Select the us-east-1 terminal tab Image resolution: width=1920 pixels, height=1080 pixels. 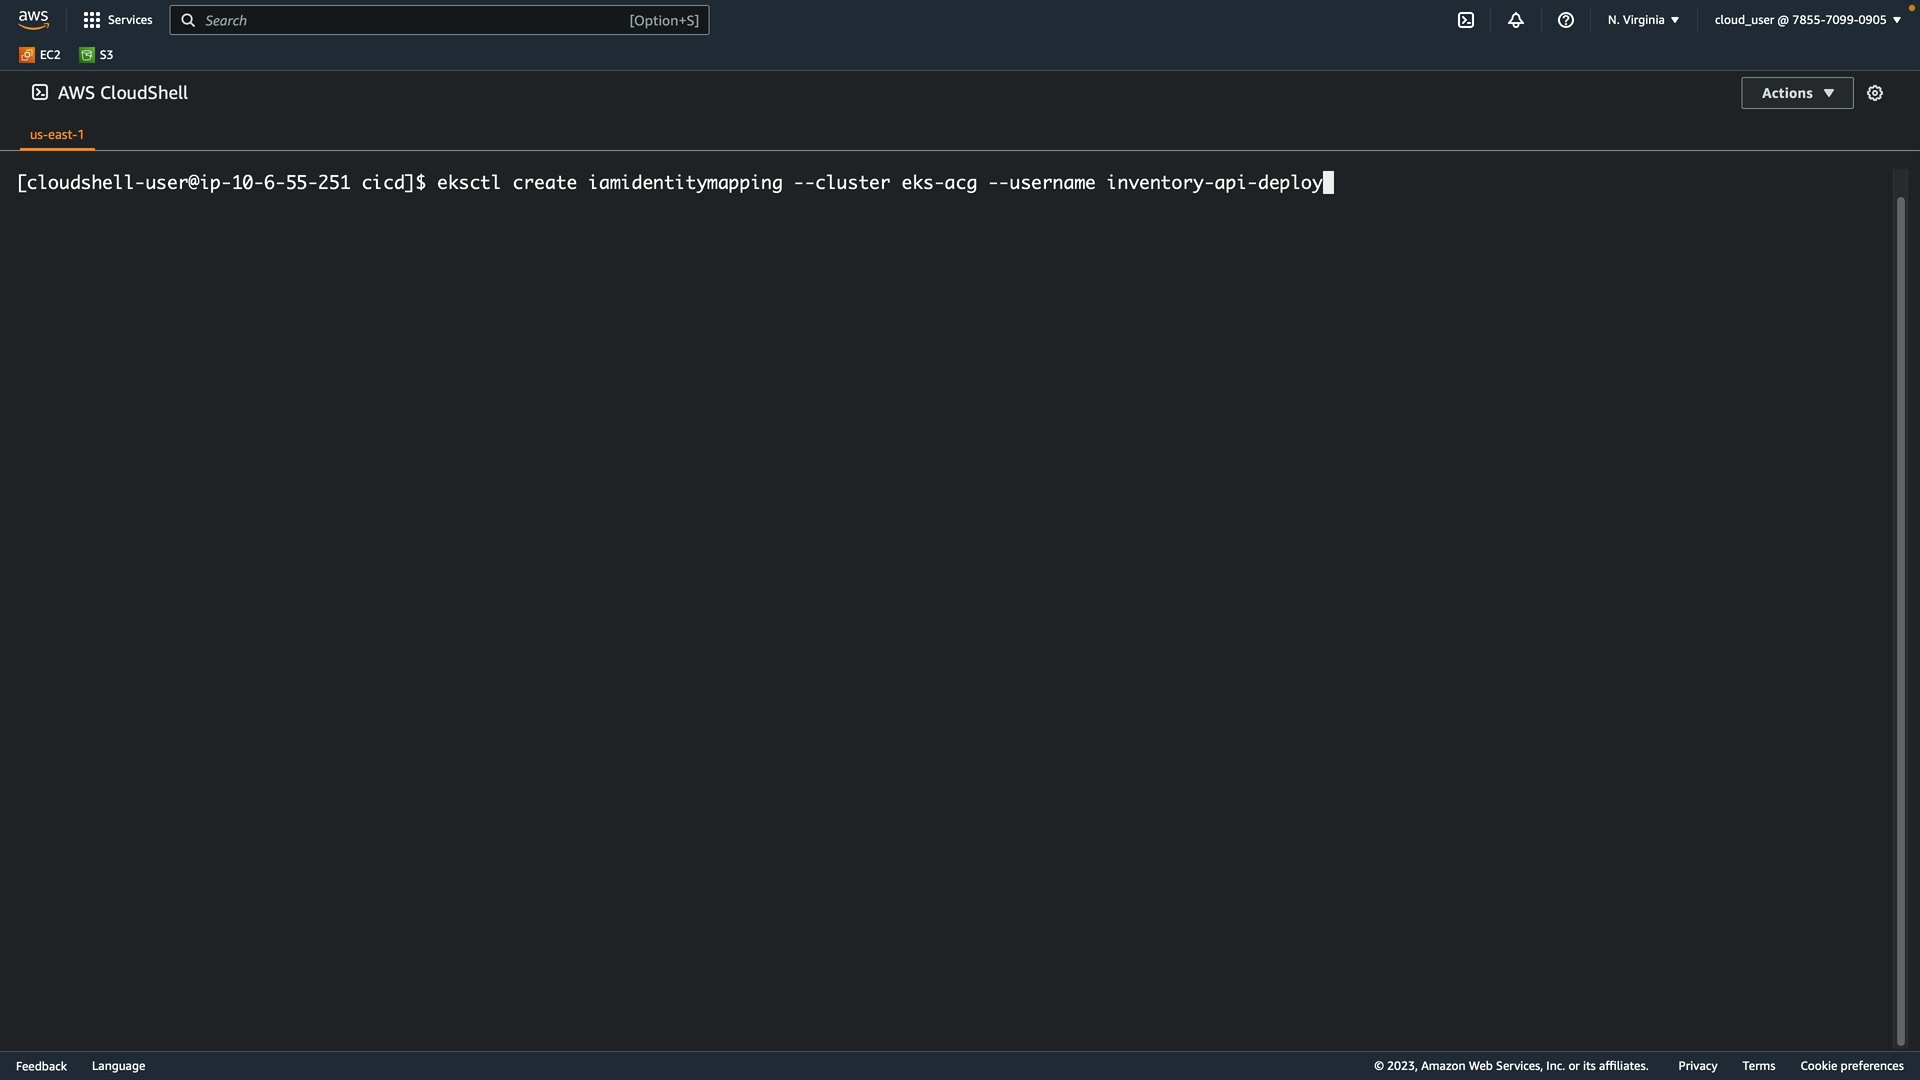[57, 135]
